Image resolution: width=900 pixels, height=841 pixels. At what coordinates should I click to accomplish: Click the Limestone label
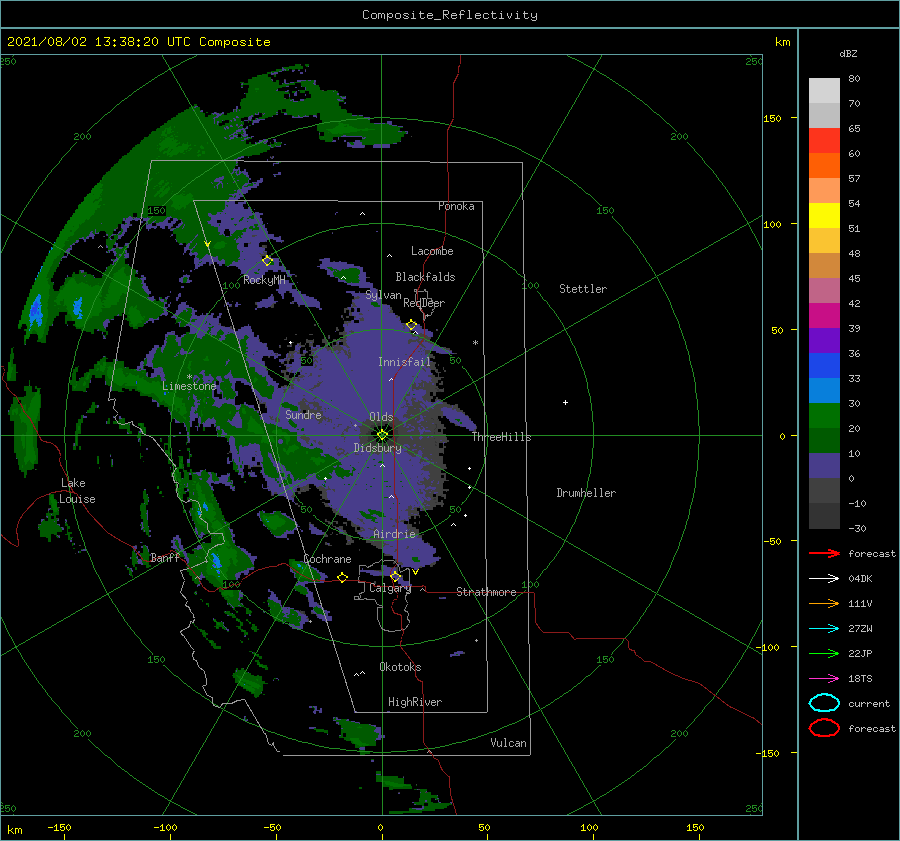tap(189, 386)
